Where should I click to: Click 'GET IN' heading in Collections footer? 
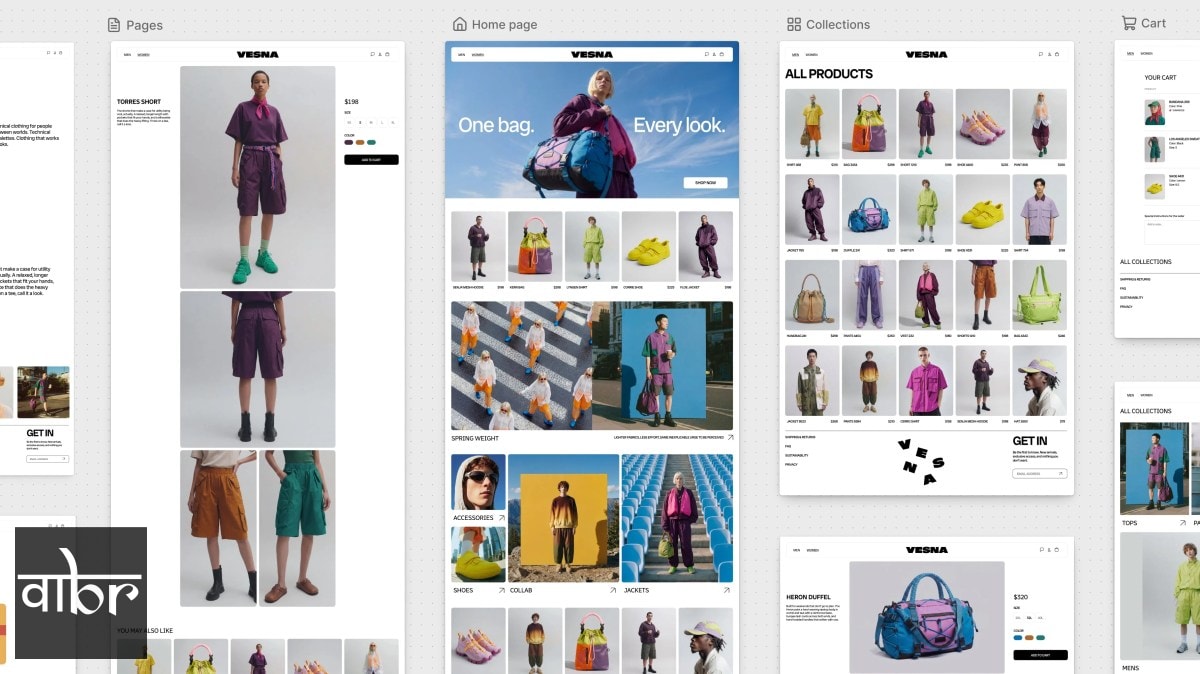1030,441
